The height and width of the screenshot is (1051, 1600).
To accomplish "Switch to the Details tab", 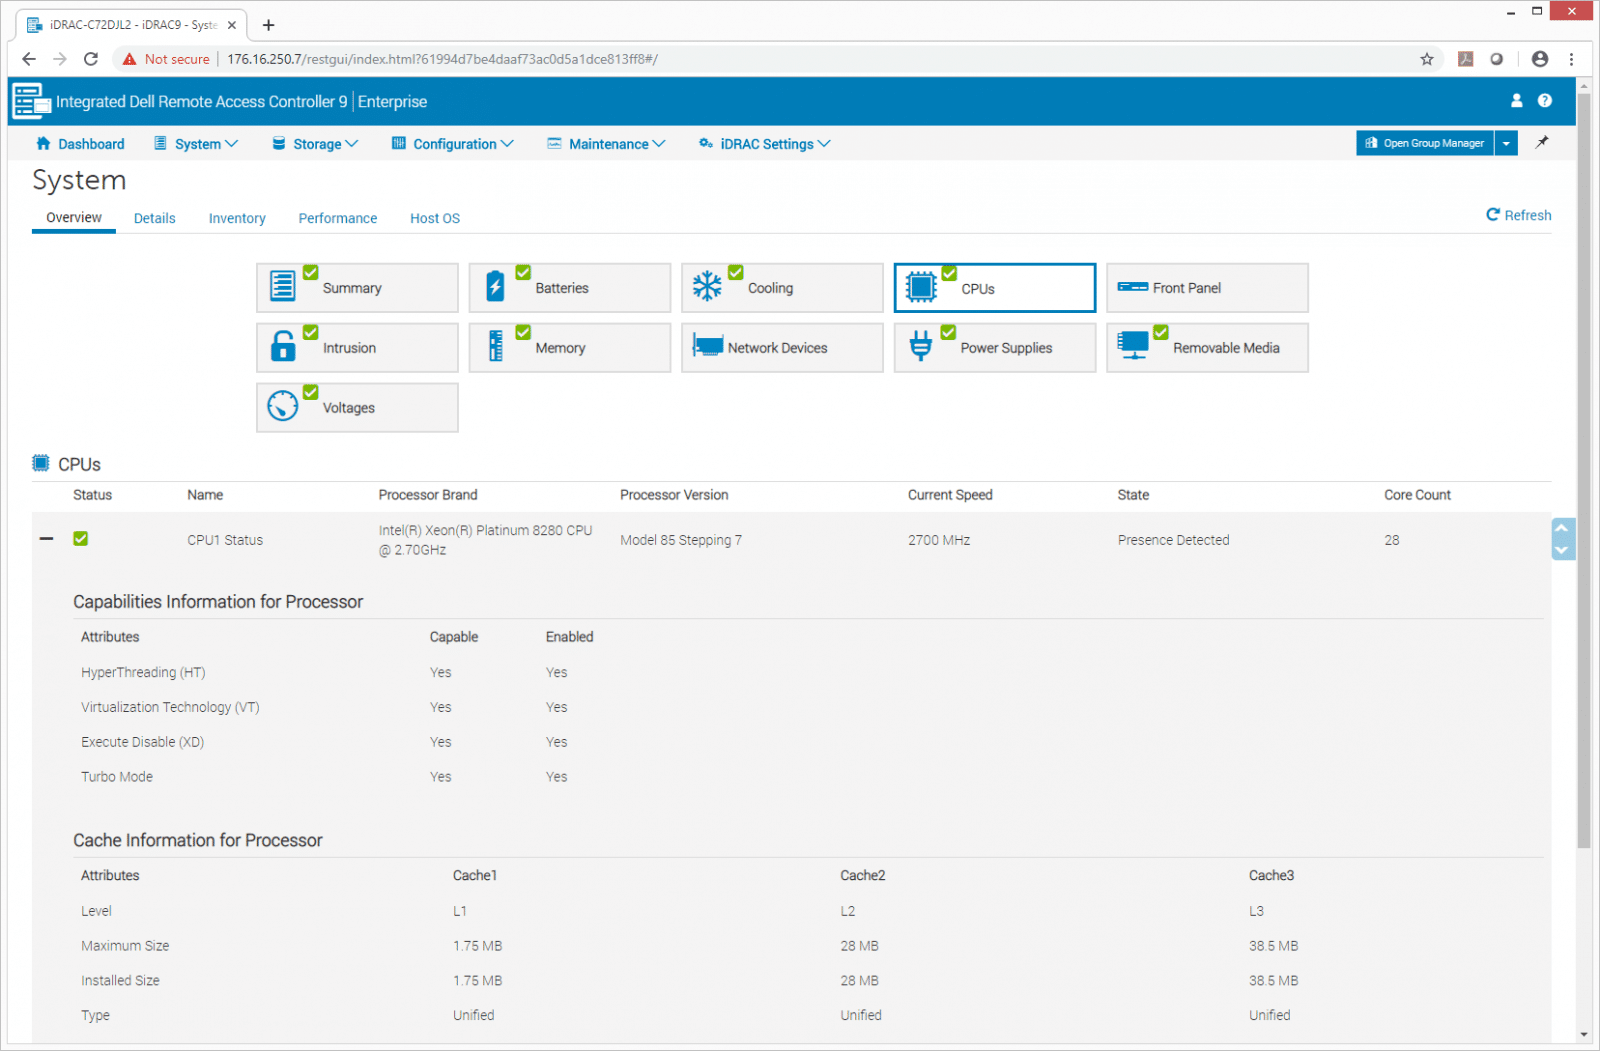I will (155, 218).
